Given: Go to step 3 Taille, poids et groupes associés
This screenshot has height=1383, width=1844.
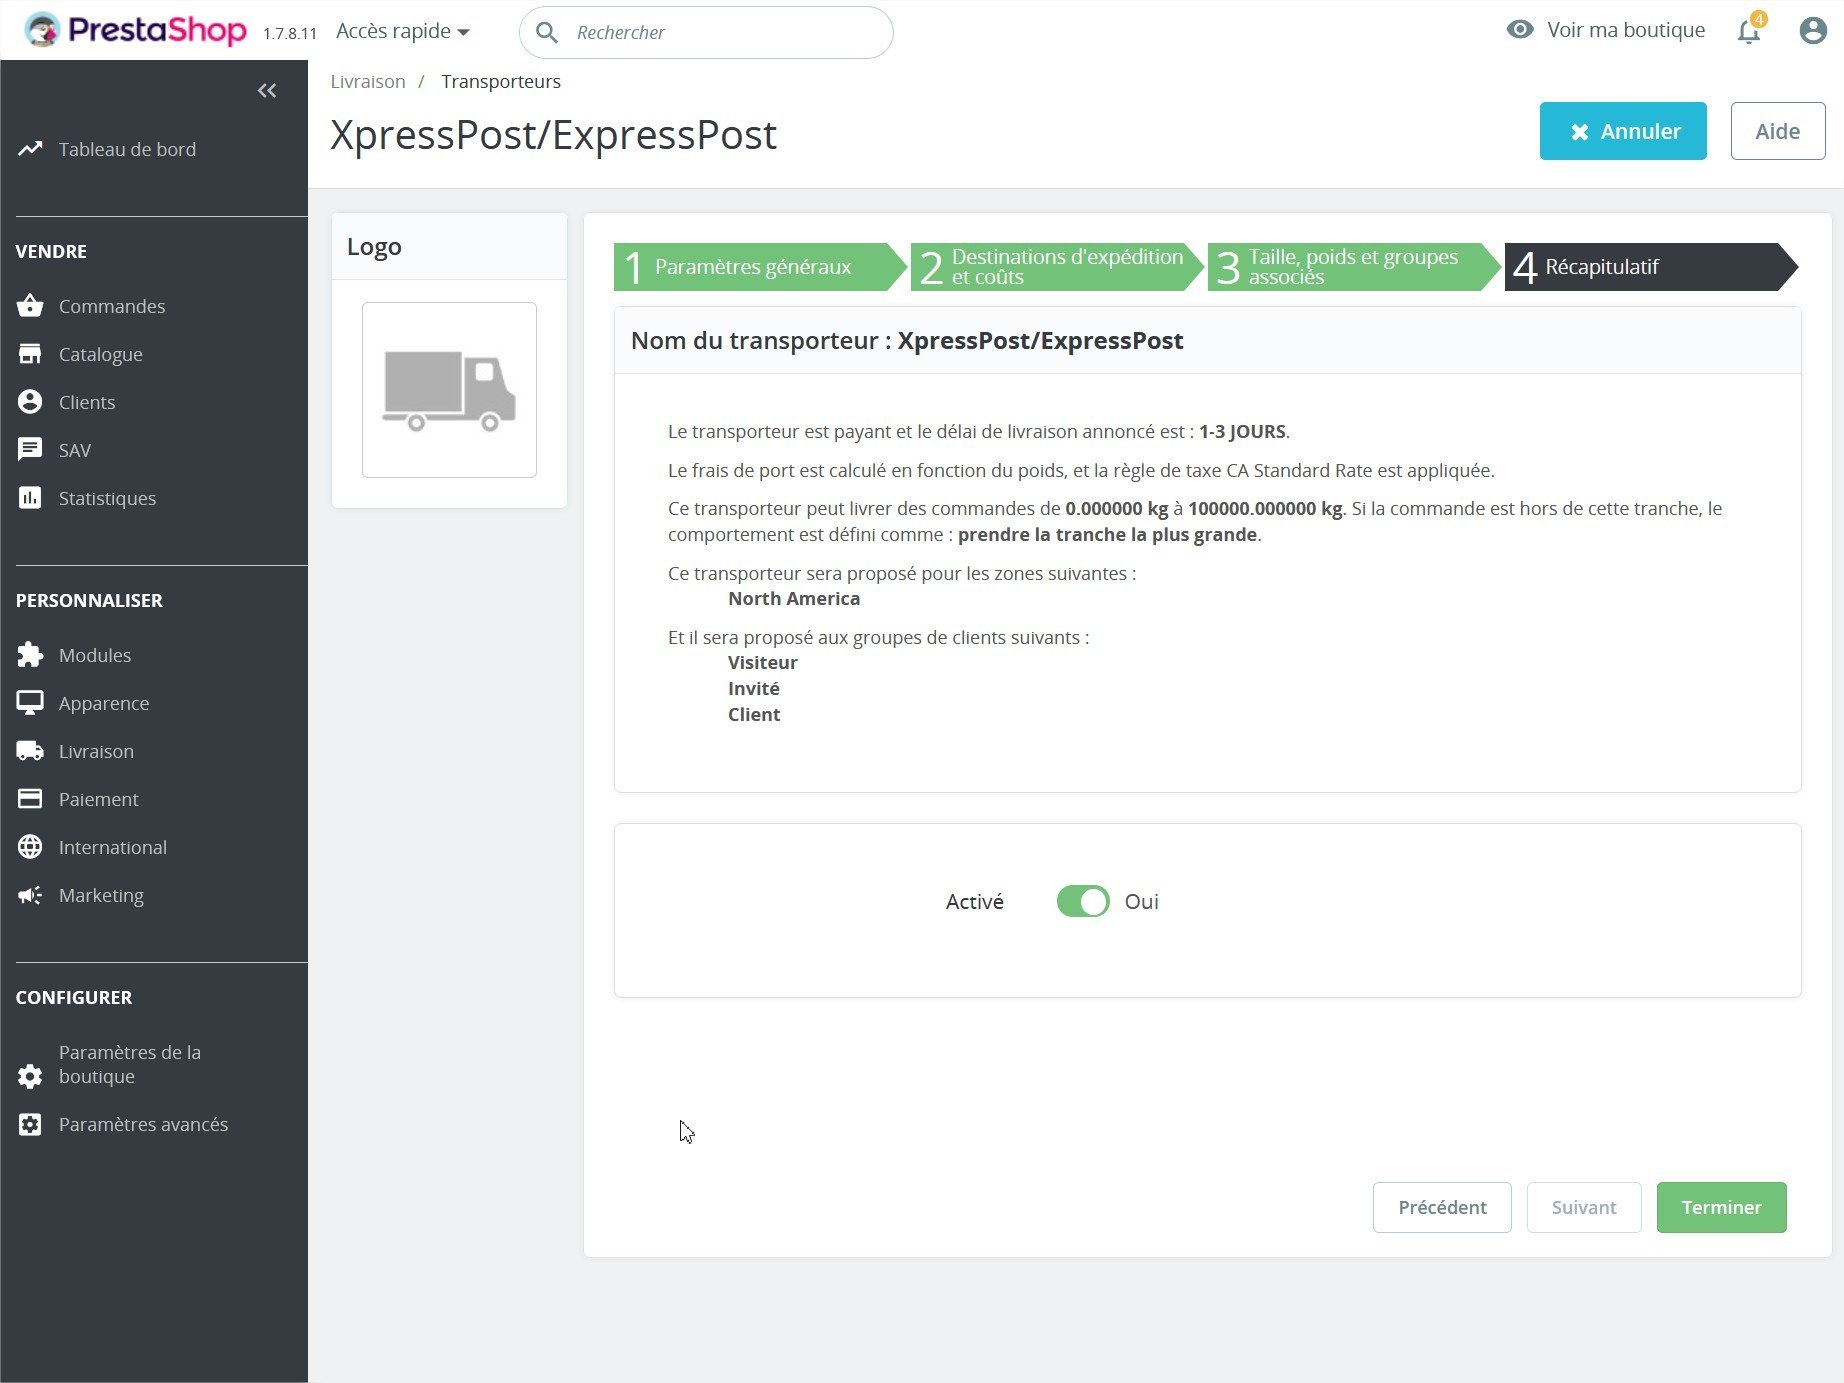Looking at the screenshot, I should click(x=1353, y=267).
